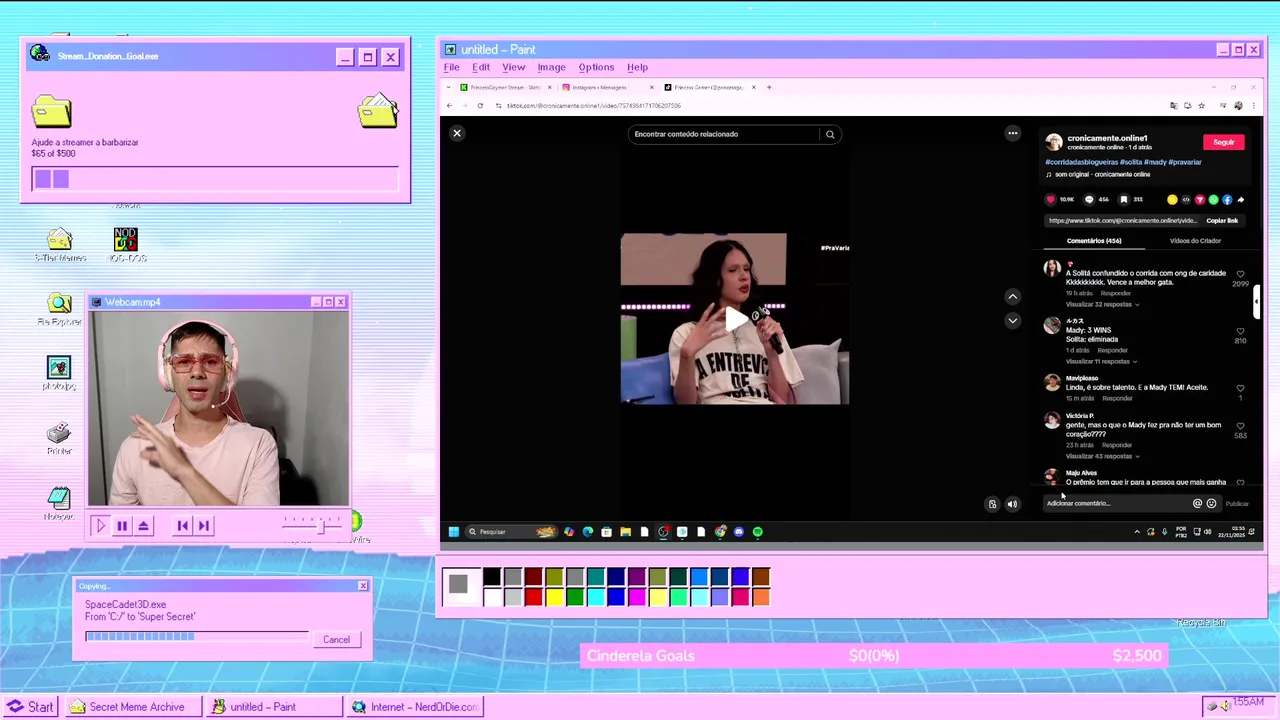This screenshot has width=1280, height=720.
Task: Cancel the SpaceCadet3D.exe copying dialog
Action: point(336,640)
